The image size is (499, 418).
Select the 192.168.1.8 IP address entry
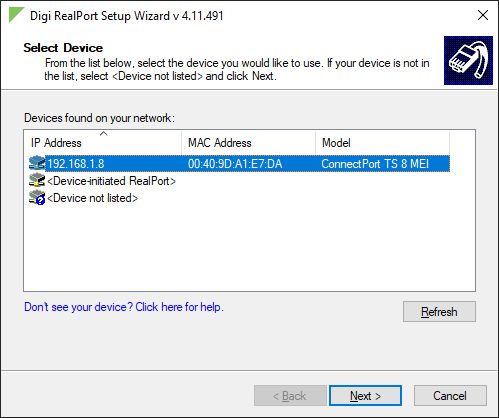(76, 164)
